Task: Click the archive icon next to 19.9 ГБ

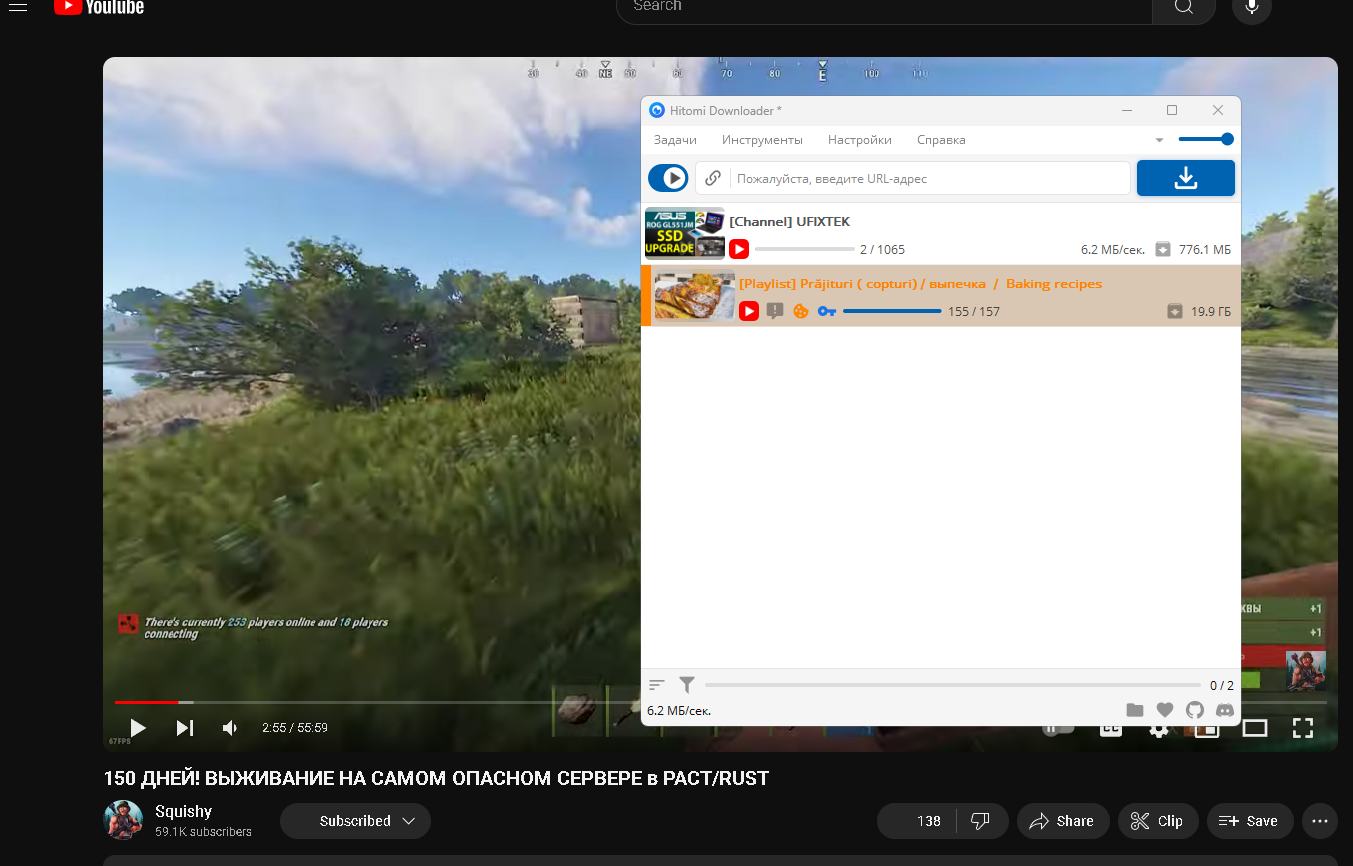Action: pyautogui.click(x=1175, y=311)
